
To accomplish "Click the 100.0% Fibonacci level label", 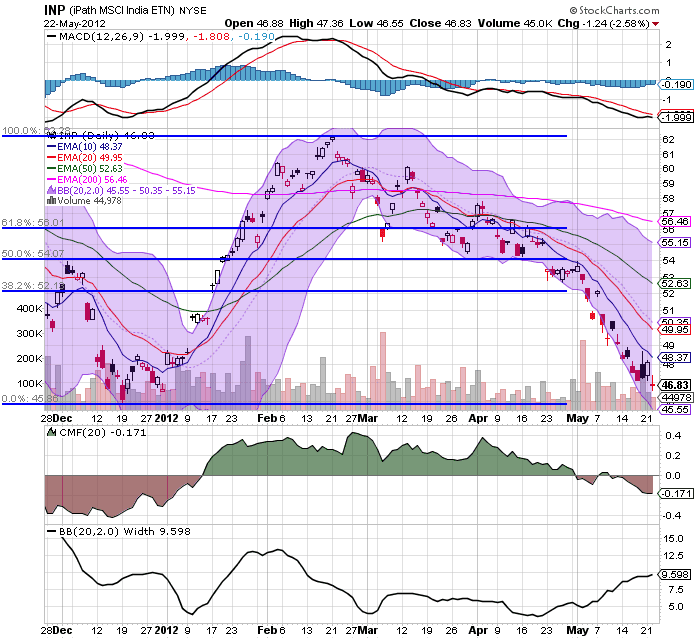I will [x=36, y=130].
